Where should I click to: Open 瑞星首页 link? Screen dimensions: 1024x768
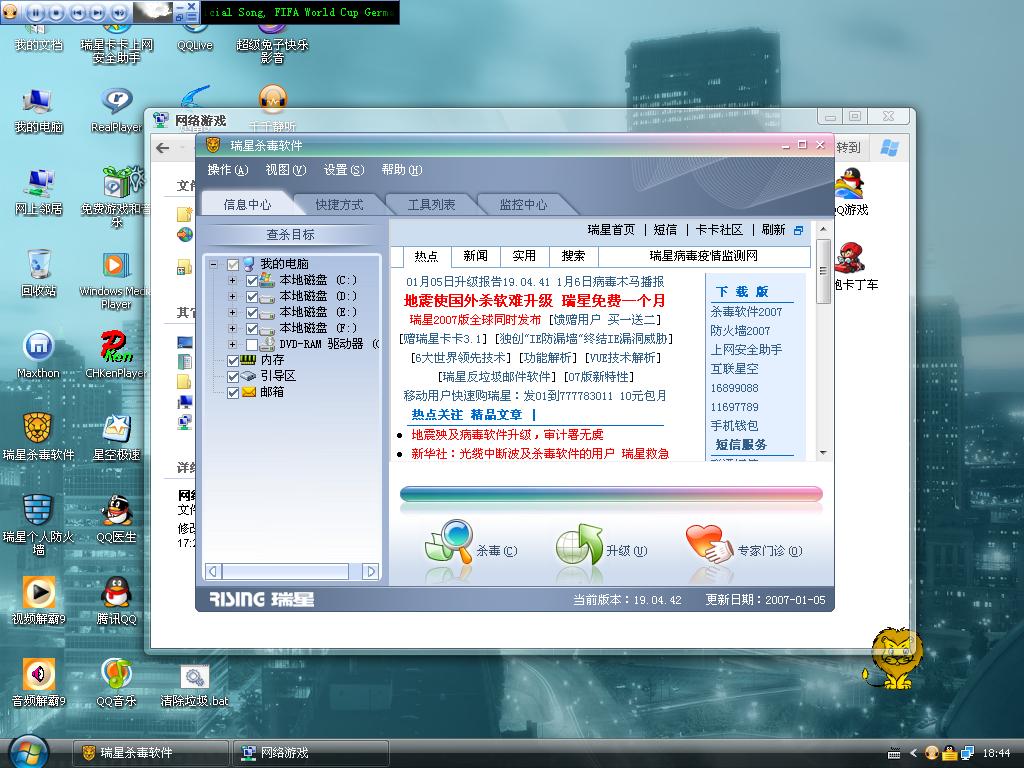click(x=611, y=230)
